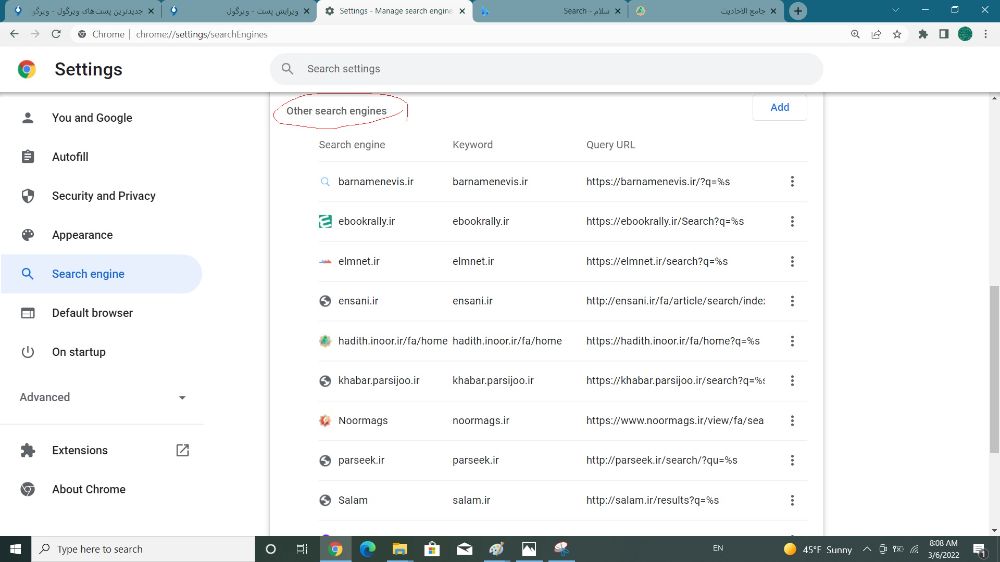Open more actions for Salam search engine
This screenshot has height=562, width=1000.
(x=792, y=500)
